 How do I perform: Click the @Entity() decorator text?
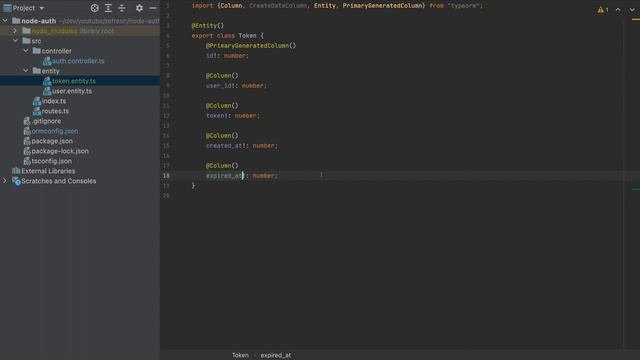tap(208, 25)
